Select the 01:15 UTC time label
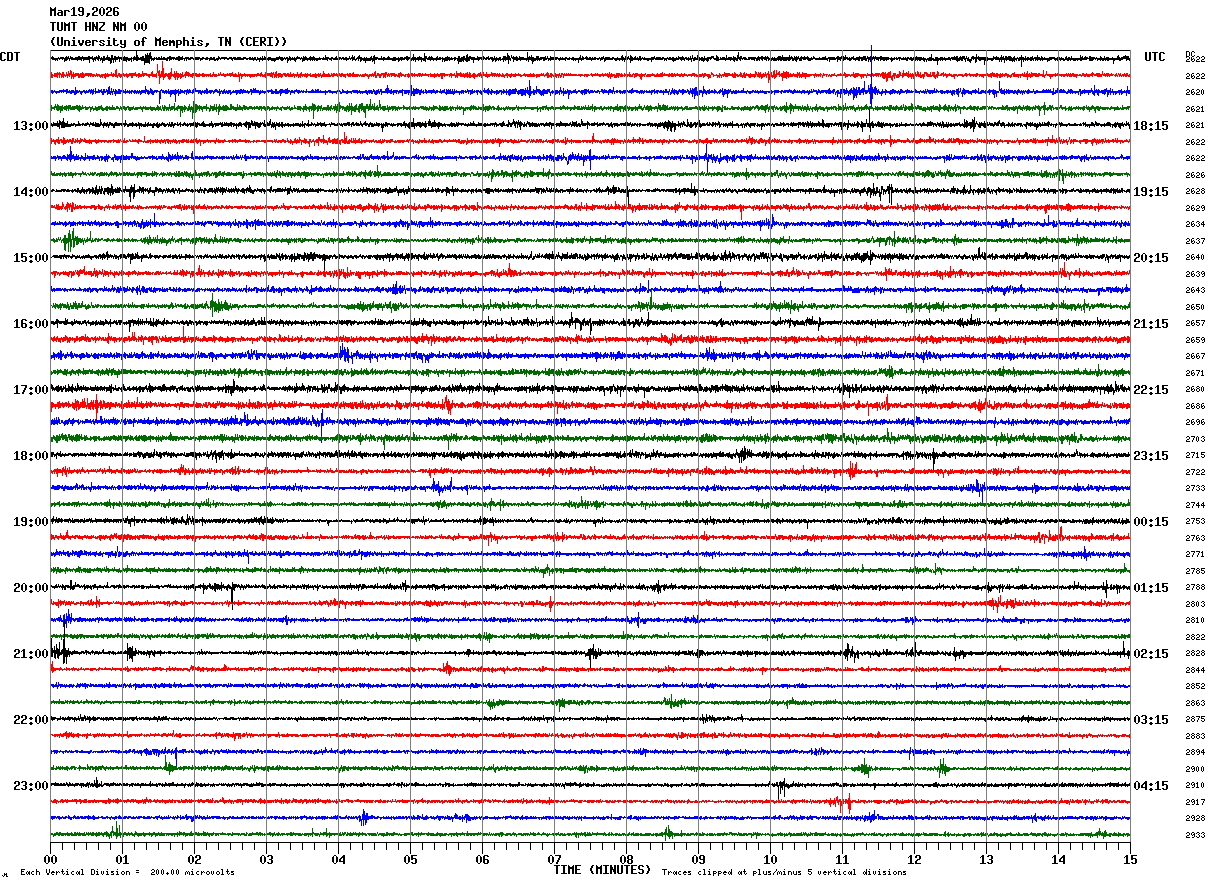 coord(1151,588)
